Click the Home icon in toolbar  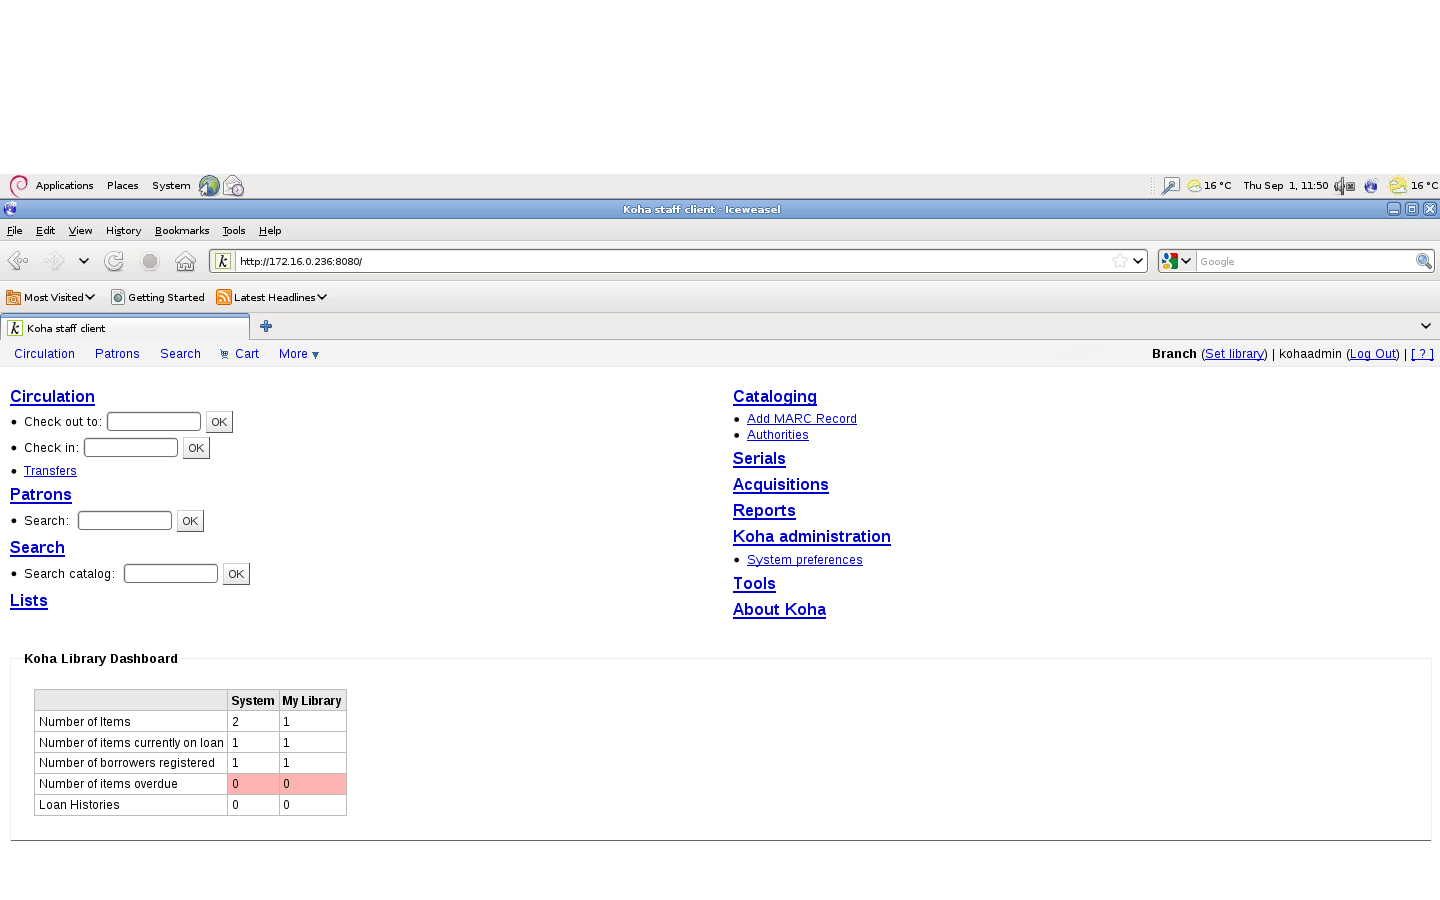(185, 261)
